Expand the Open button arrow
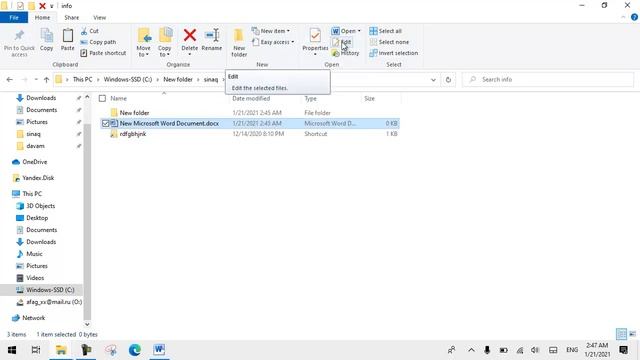 click(x=359, y=31)
